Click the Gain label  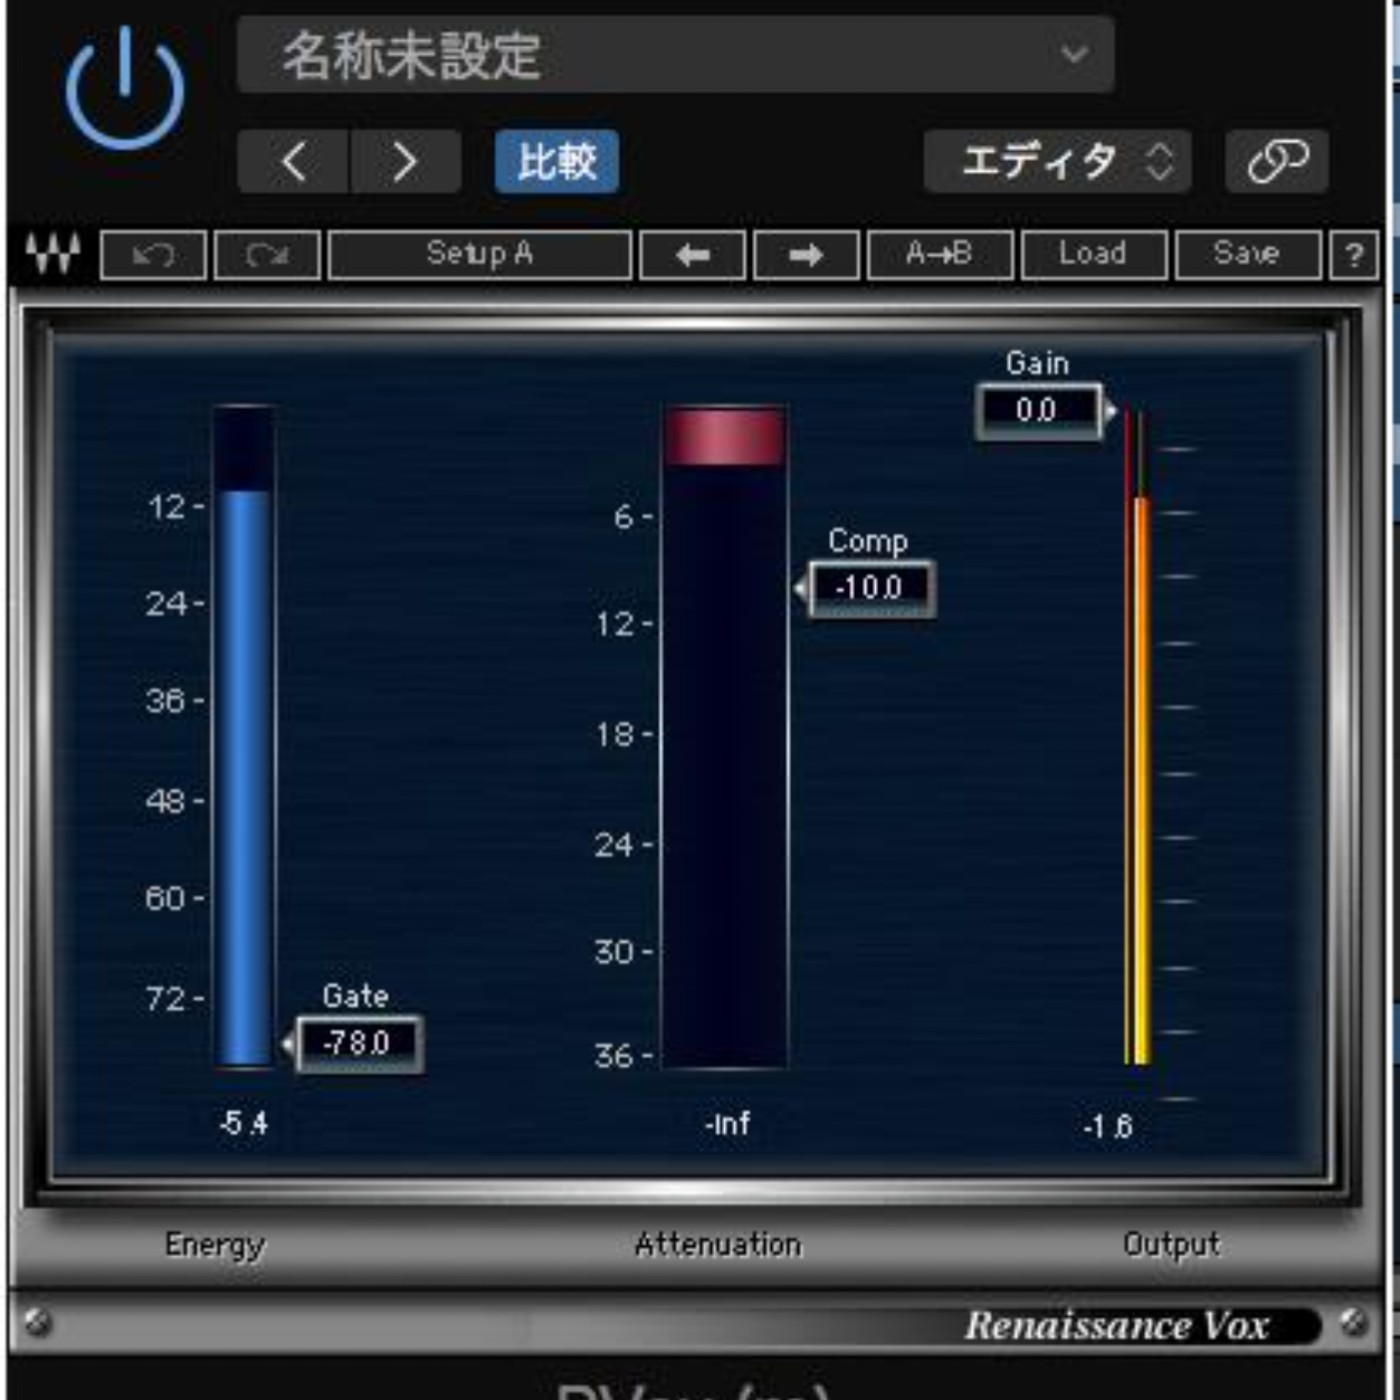(x=1037, y=363)
